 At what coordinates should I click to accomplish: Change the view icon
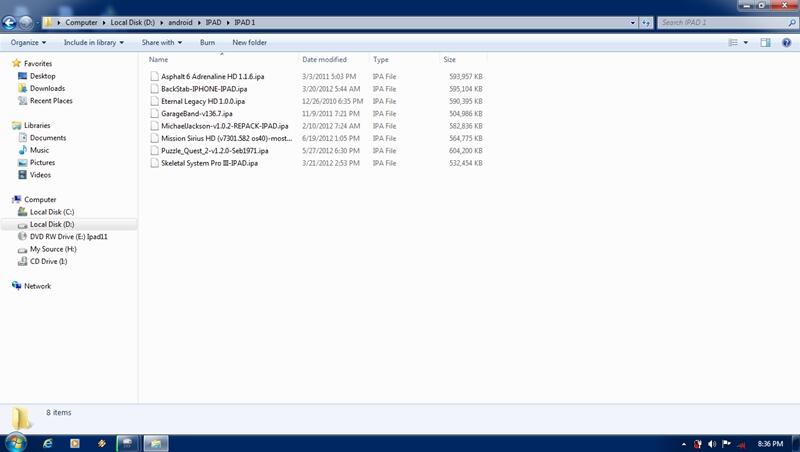(733, 42)
